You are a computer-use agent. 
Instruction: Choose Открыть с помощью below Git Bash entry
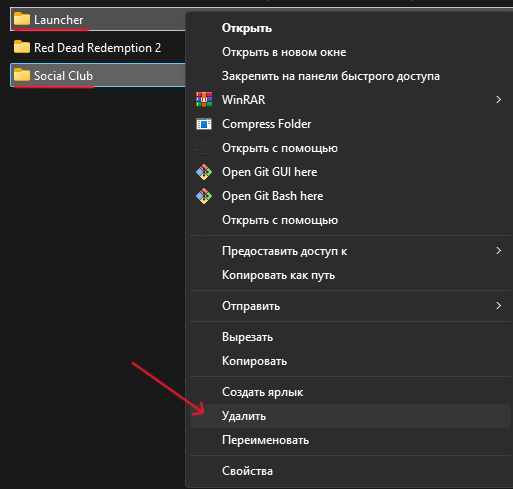click(x=350, y=220)
